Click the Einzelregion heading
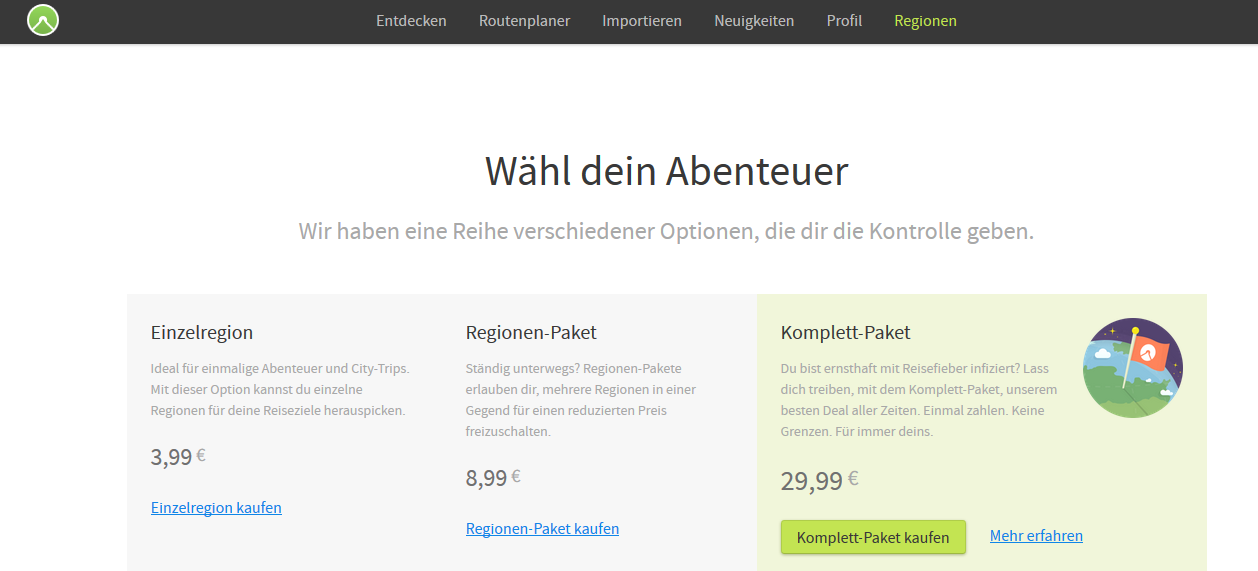This screenshot has height=571, width=1258. click(202, 332)
